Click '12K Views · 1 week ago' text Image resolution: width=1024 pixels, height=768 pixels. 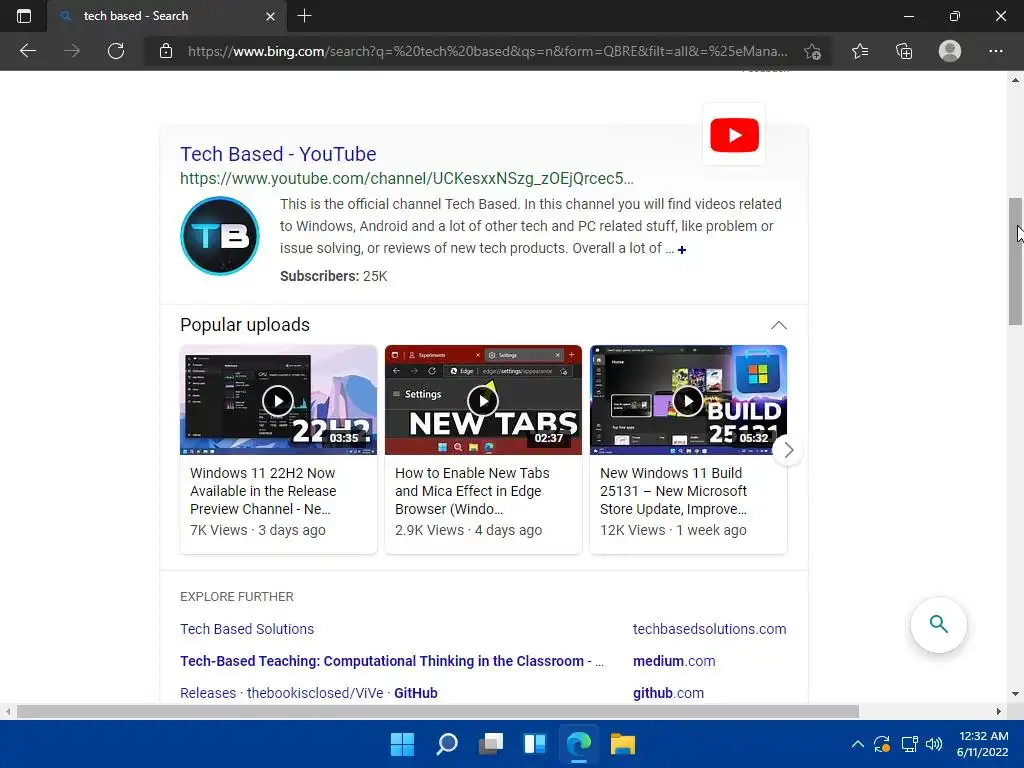[673, 530]
